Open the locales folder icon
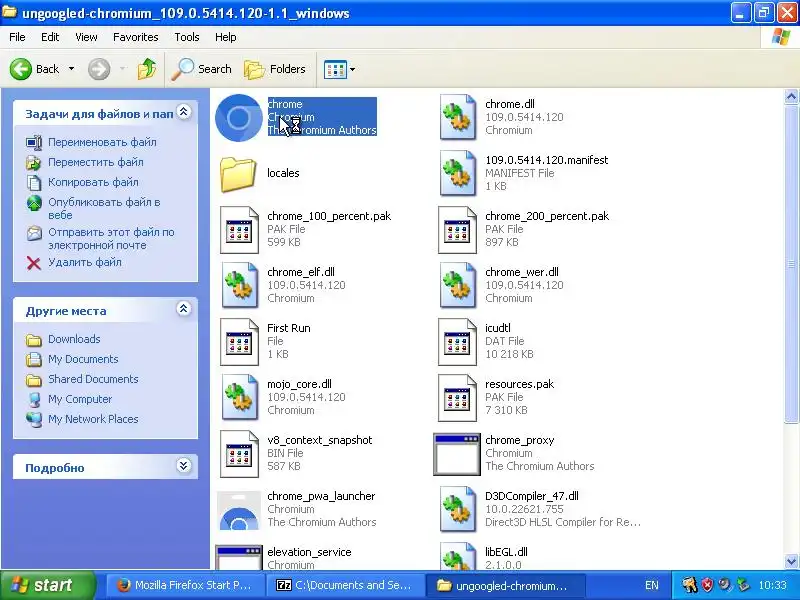Image resolution: width=800 pixels, height=600 pixels. click(x=238, y=174)
